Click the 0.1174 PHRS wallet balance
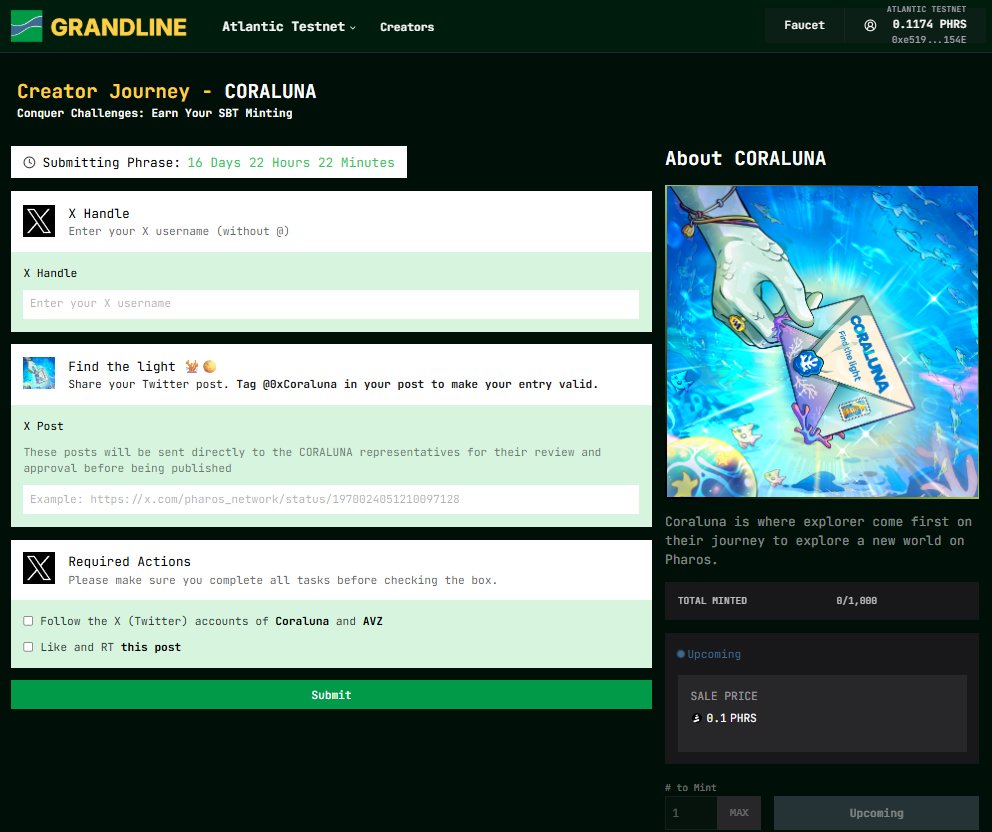The image size is (992, 832). point(929,24)
